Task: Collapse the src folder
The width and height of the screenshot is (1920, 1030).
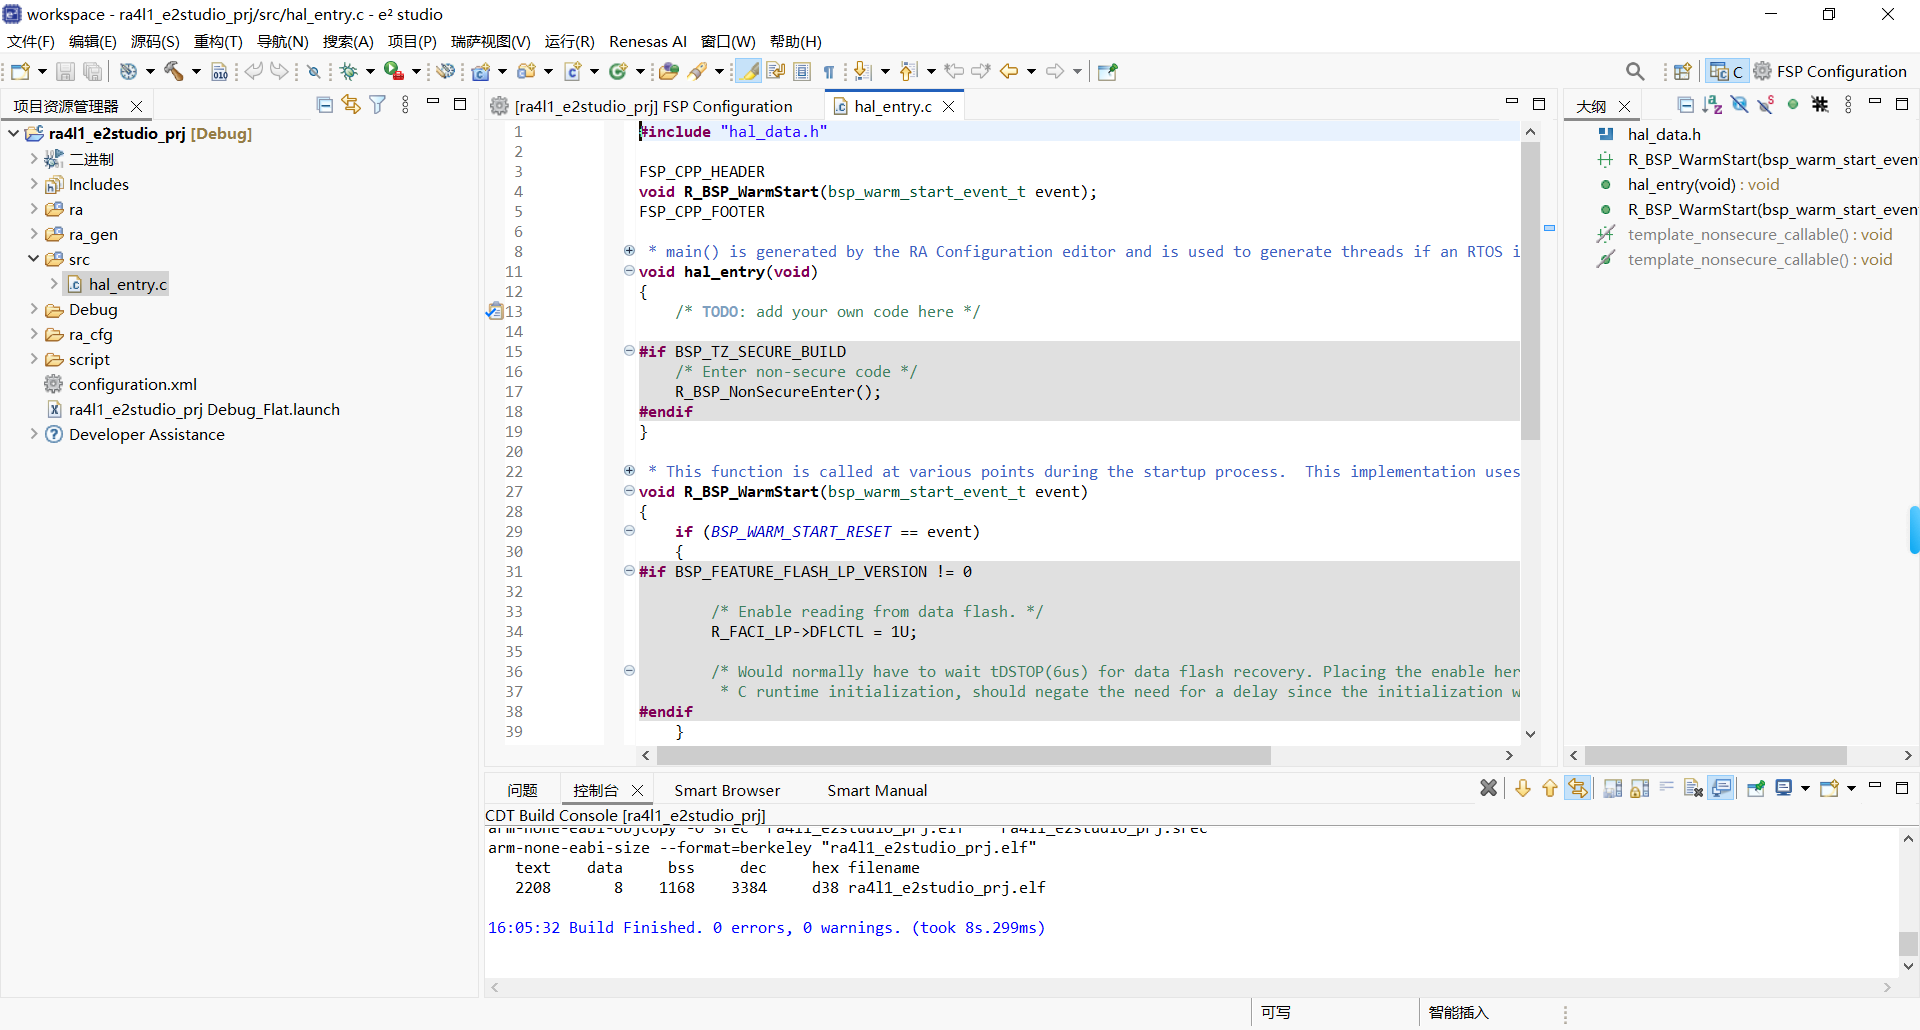Action: point(33,259)
